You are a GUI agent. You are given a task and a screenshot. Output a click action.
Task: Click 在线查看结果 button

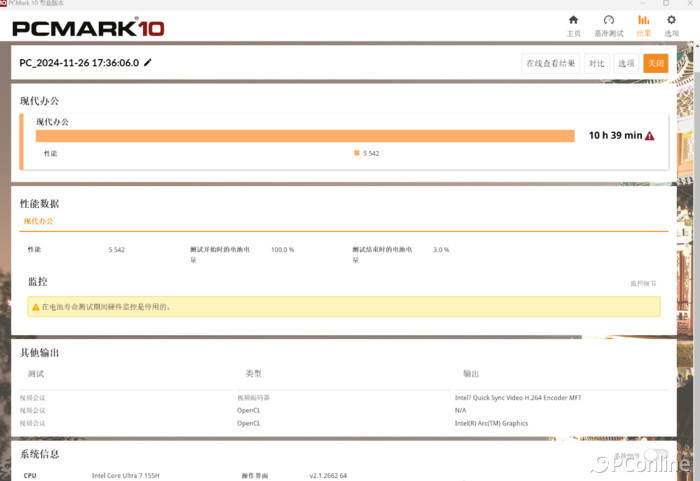pos(550,63)
